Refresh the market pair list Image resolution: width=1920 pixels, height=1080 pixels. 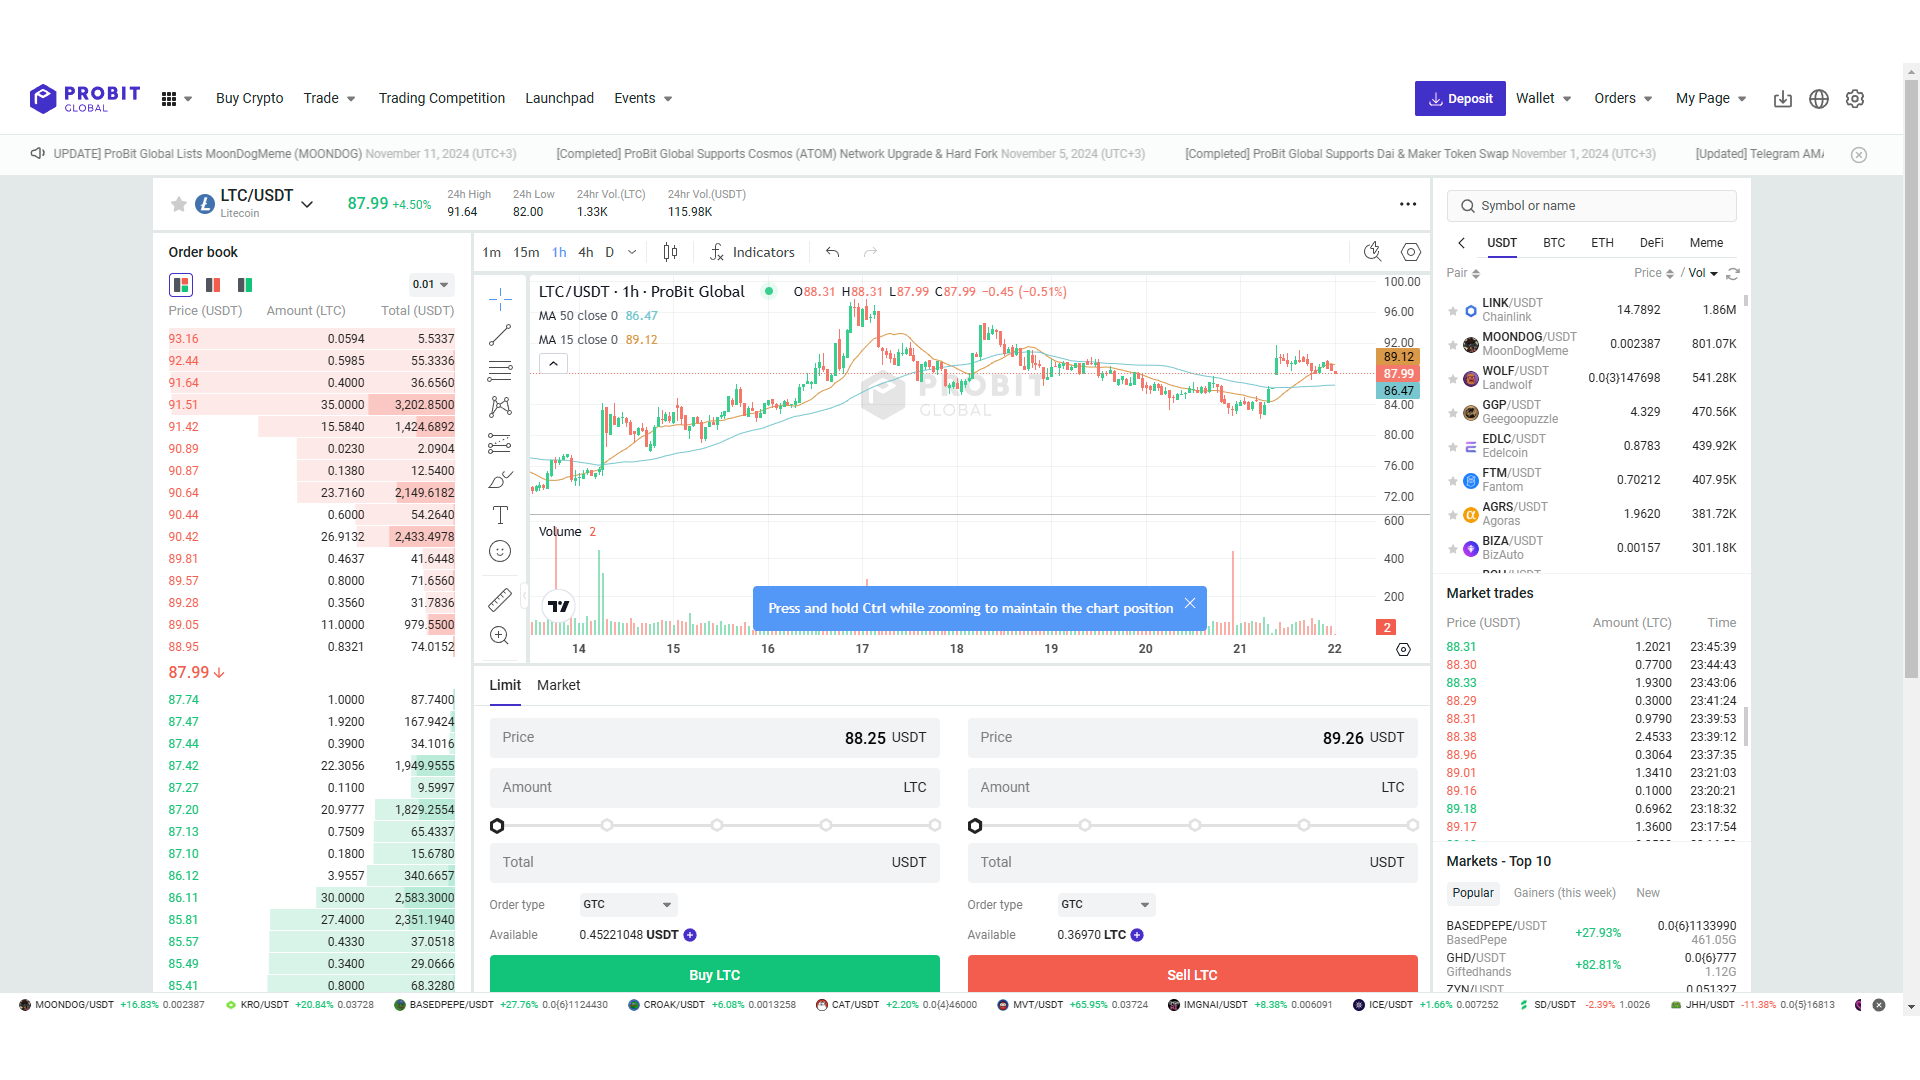(1733, 273)
